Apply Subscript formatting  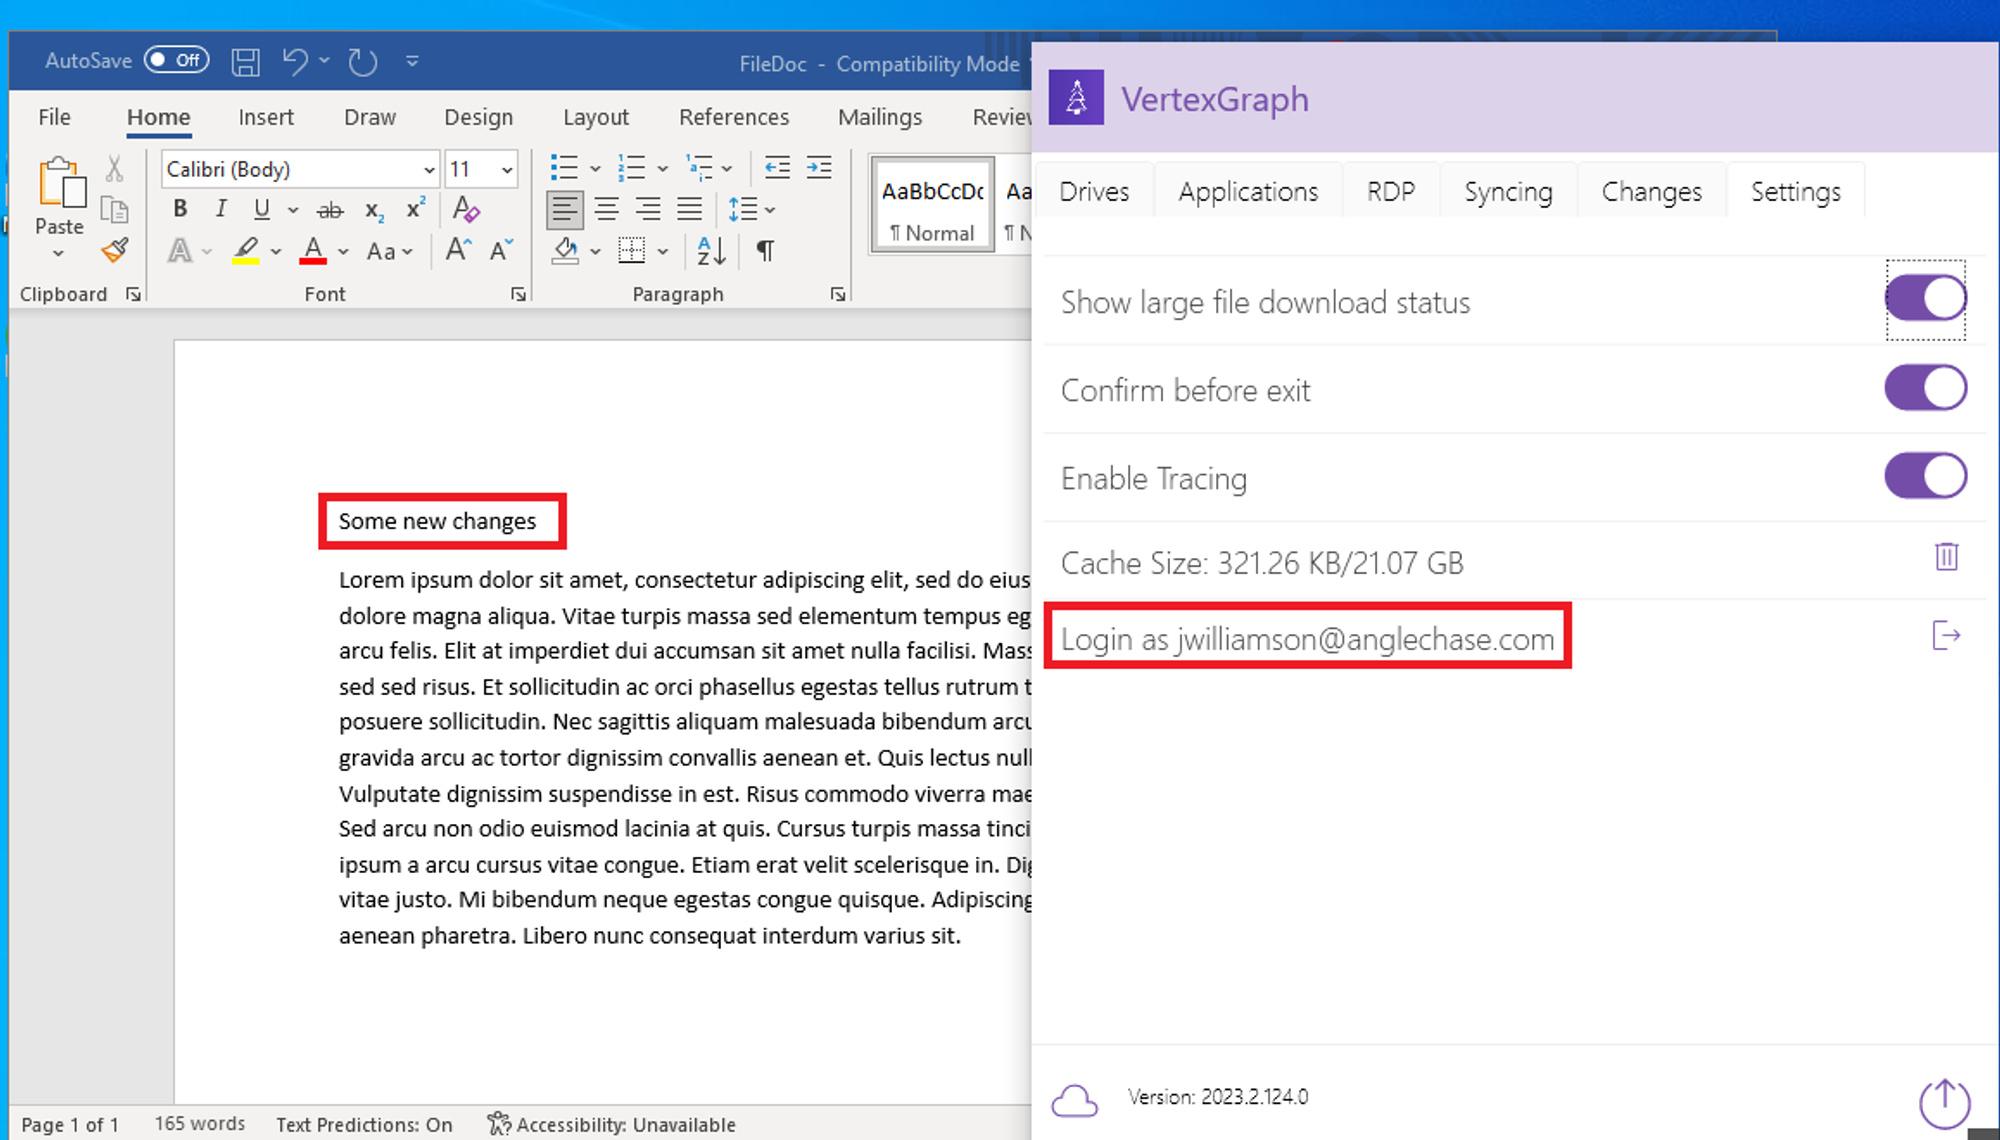point(374,210)
